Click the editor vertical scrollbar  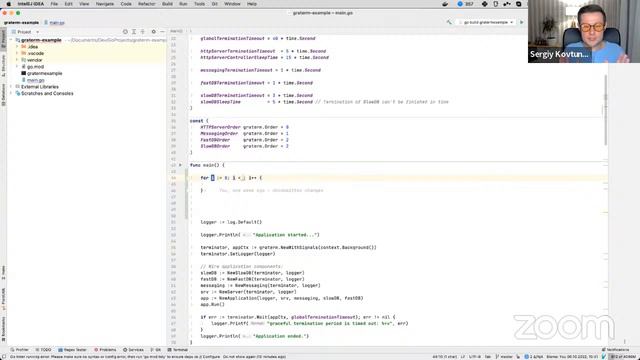tap(605, 110)
